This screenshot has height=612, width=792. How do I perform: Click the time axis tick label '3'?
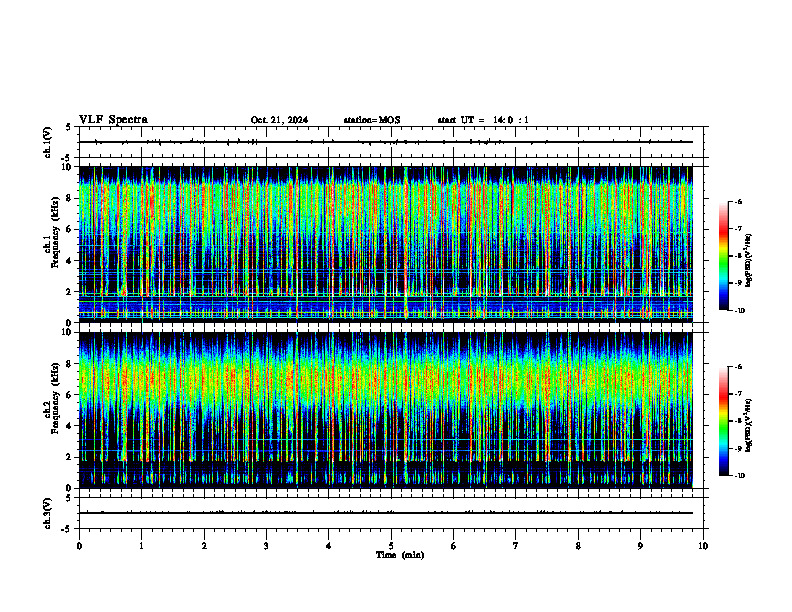266,546
